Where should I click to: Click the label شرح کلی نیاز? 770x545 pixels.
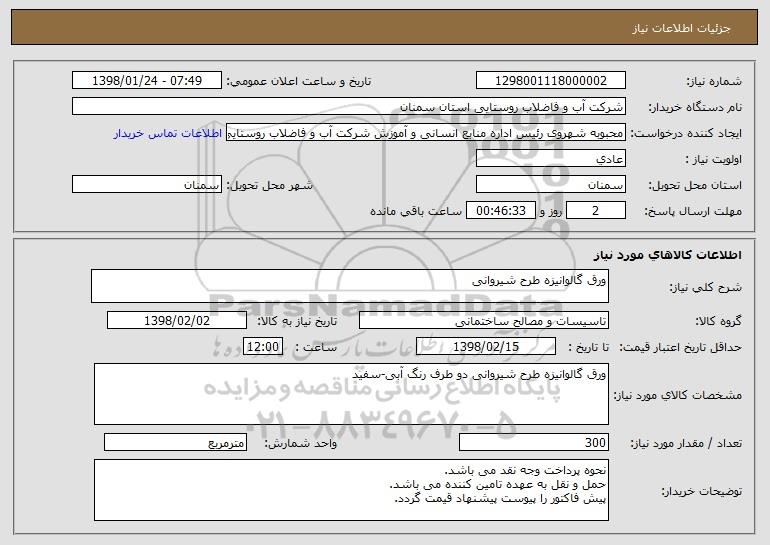(706, 287)
